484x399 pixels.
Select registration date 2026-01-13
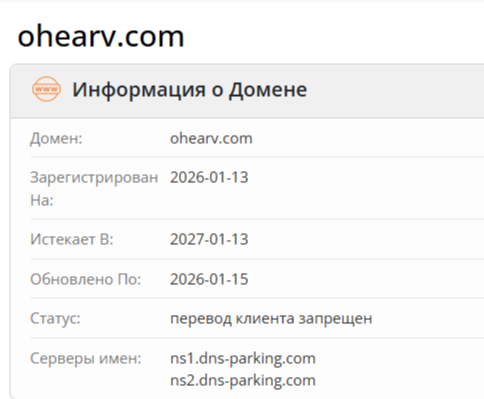pyautogui.click(x=209, y=177)
